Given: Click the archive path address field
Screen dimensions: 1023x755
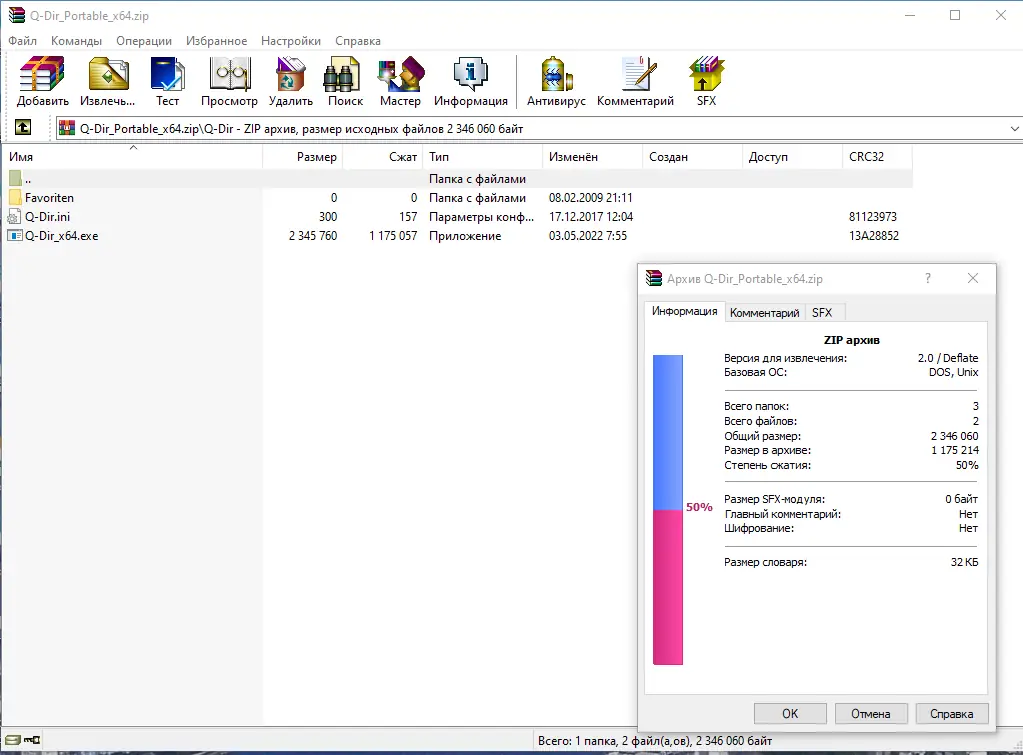Looking at the screenshot, I should pos(538,129).
